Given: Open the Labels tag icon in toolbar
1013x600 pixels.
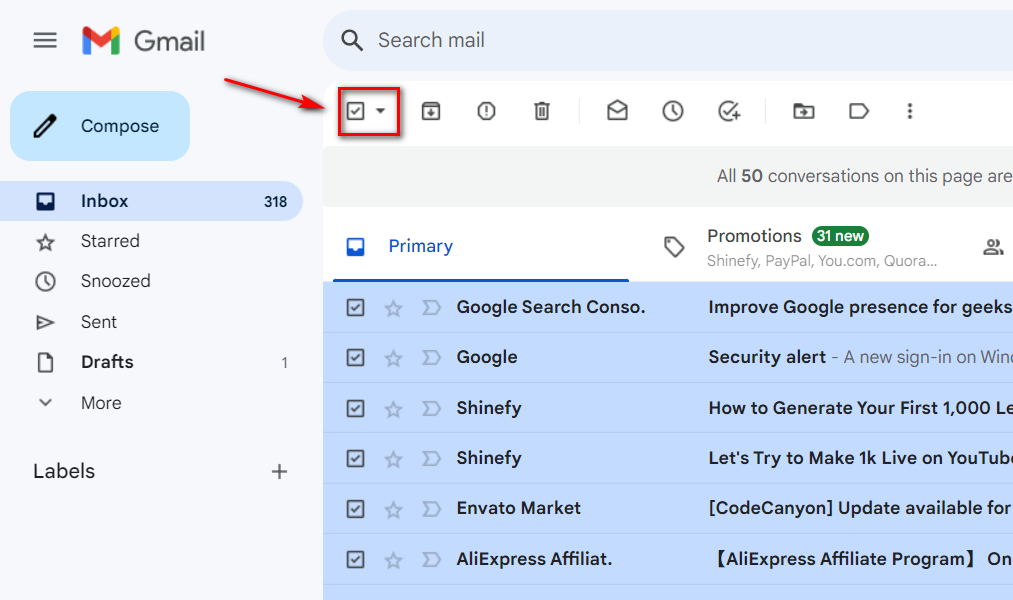Looking at the screenshot, I should (x=859, y=111).
